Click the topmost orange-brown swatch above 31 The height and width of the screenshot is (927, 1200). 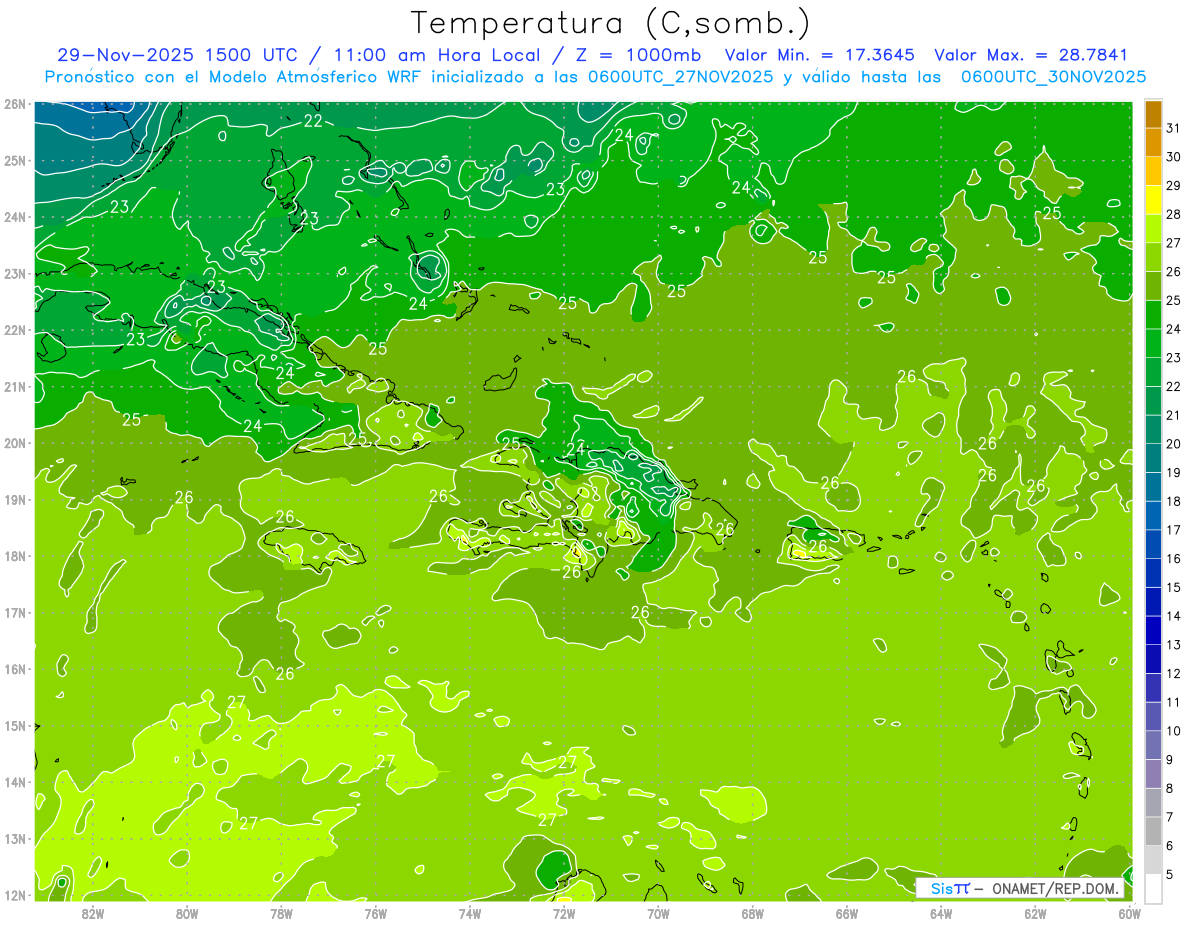pos(1153,114)
